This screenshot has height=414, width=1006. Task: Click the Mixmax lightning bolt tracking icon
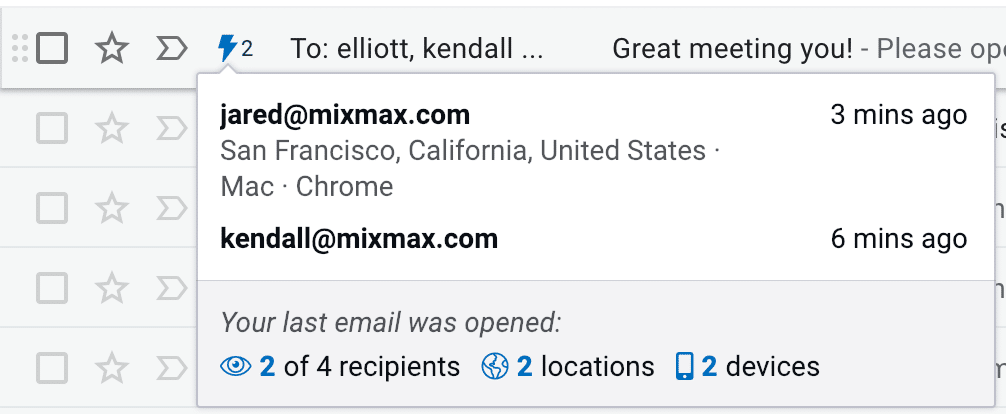coord(228,47)
